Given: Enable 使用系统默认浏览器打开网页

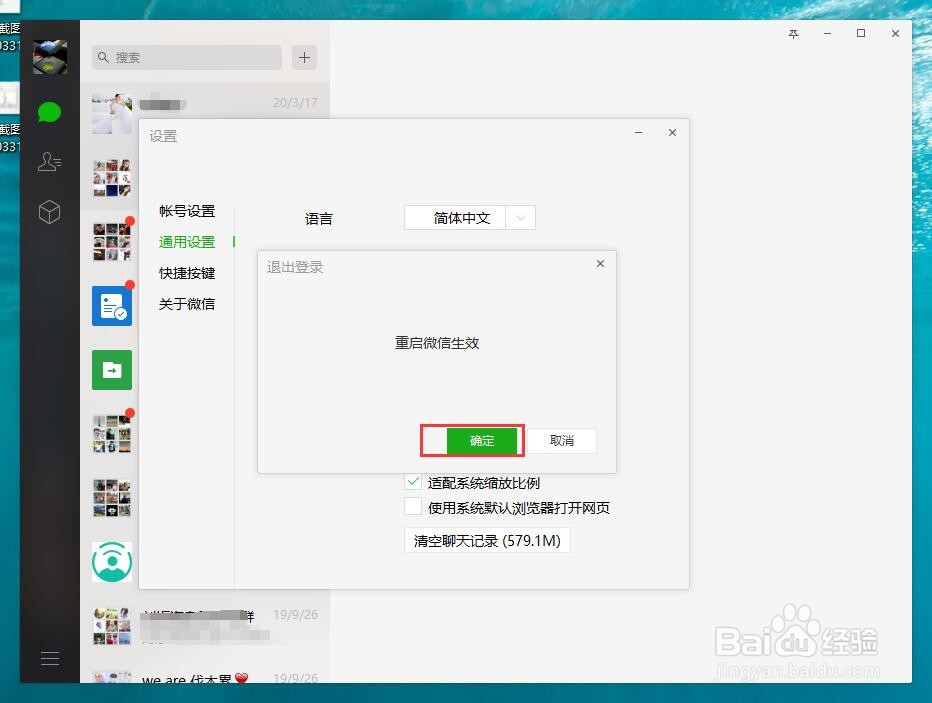Looking at the screenshot, I should click(x=413, y=506).
